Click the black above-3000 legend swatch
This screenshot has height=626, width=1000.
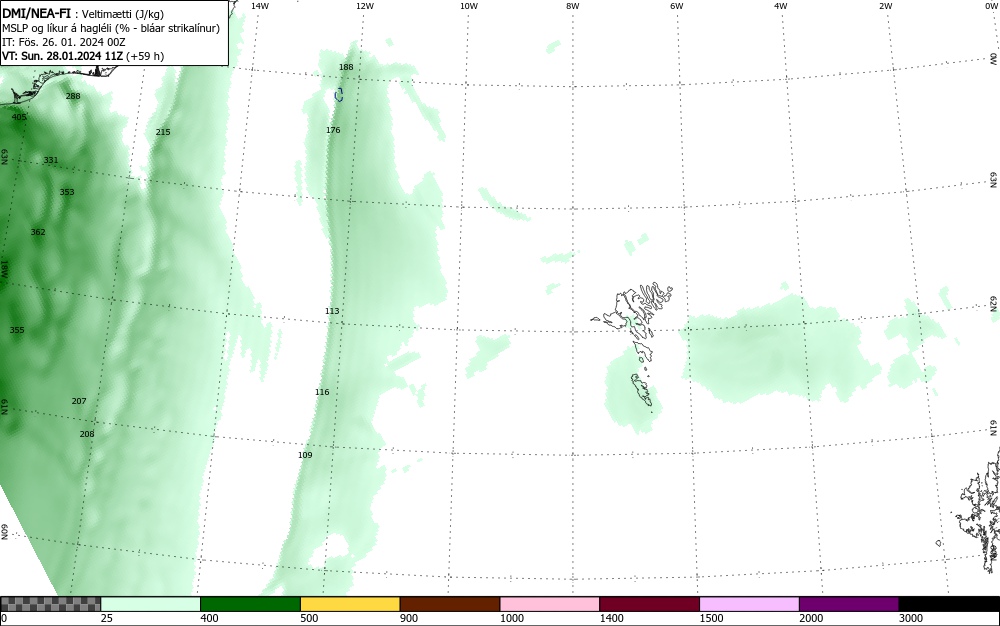click(949, 604)
